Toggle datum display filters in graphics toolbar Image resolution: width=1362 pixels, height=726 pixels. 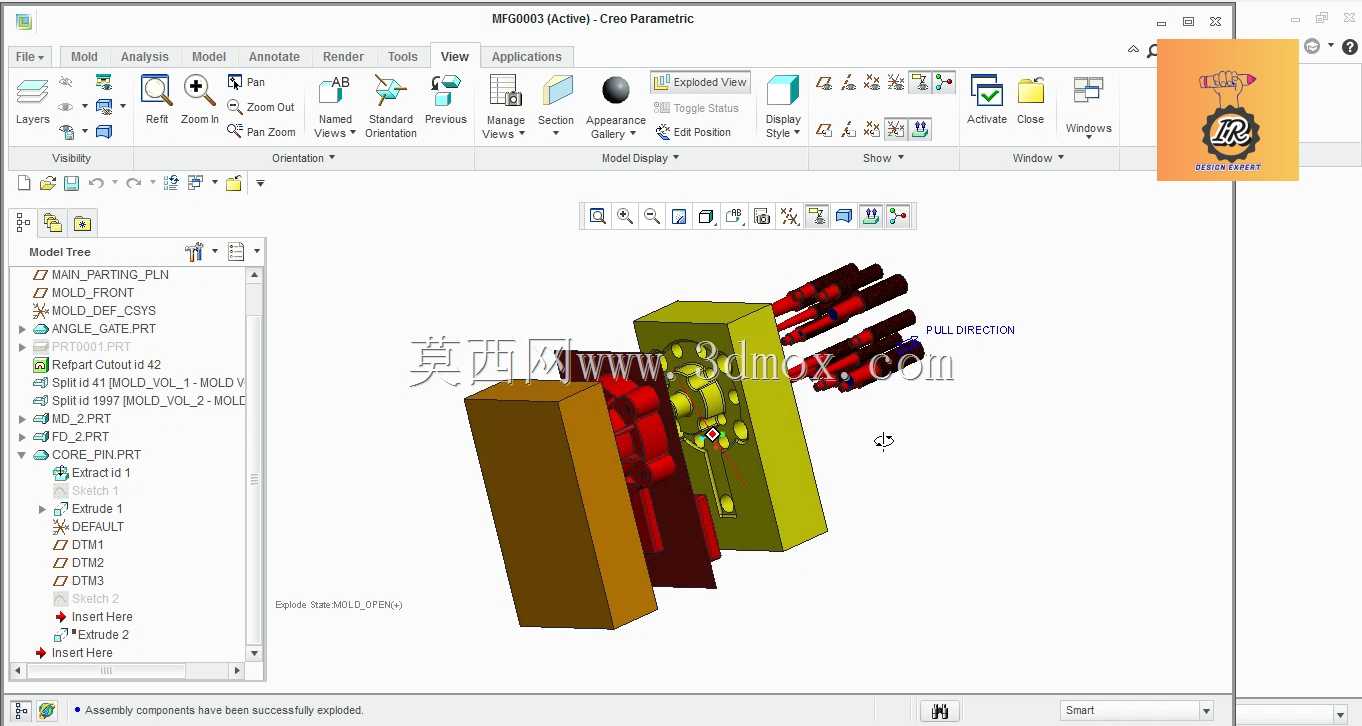click(x=789, y=216)
